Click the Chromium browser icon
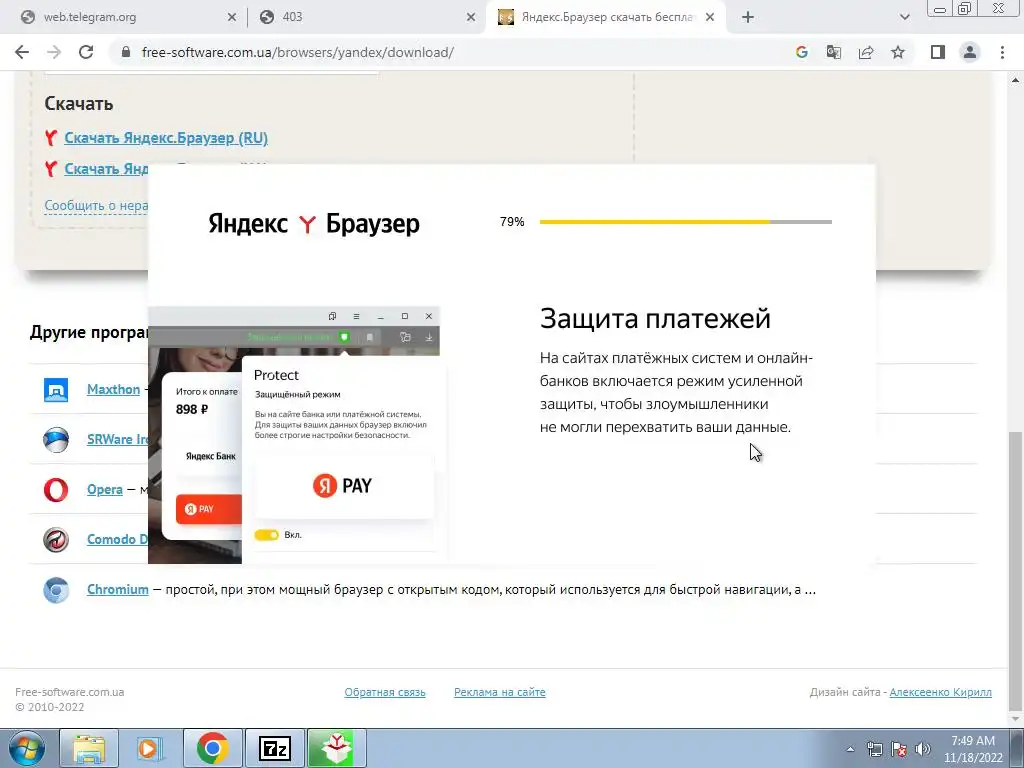Screen dimensions: 1024x768 pyautogui.click(x=56, y=590)
